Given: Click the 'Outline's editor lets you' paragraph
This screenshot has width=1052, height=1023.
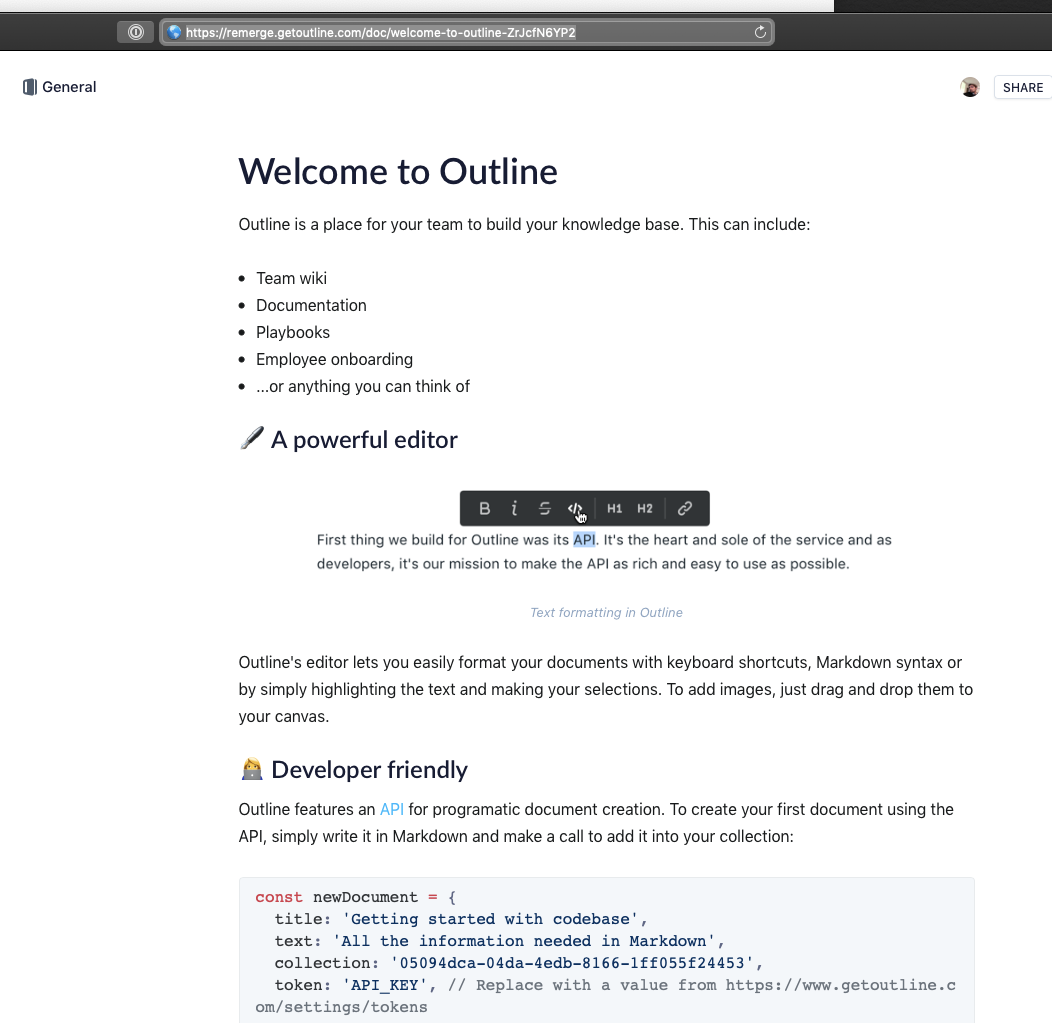Looking at the screenshot, I should pyautogui.click(x=606, y=690).
